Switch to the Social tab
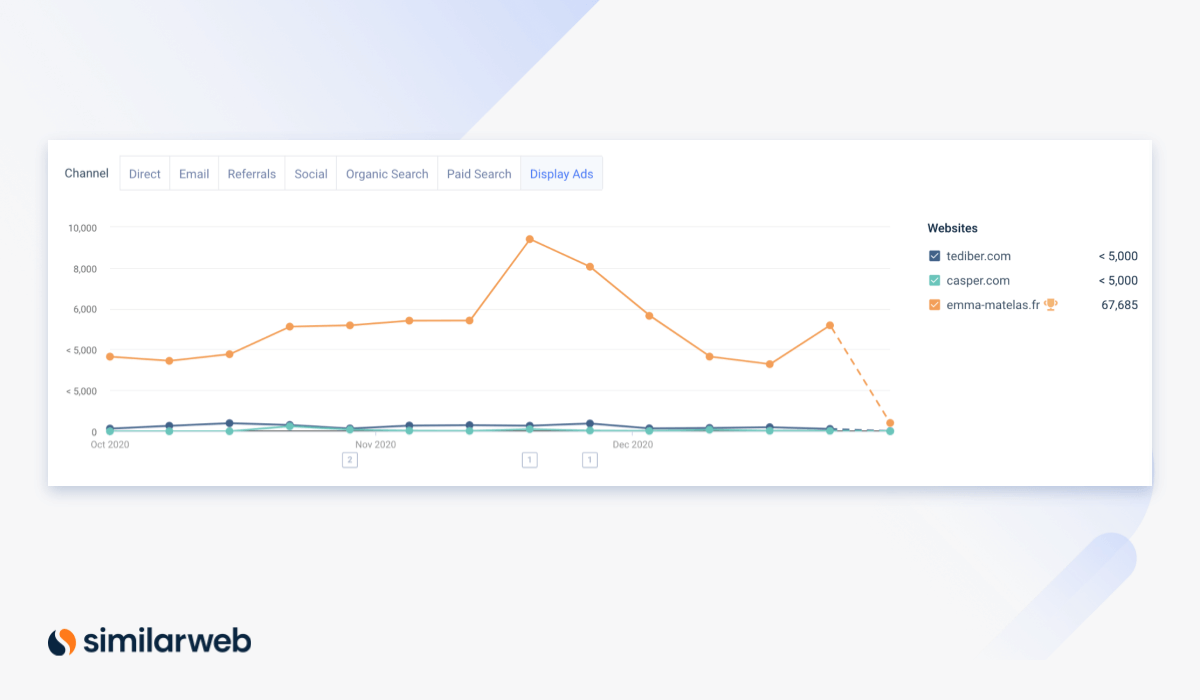 click(x=311, y=174)
